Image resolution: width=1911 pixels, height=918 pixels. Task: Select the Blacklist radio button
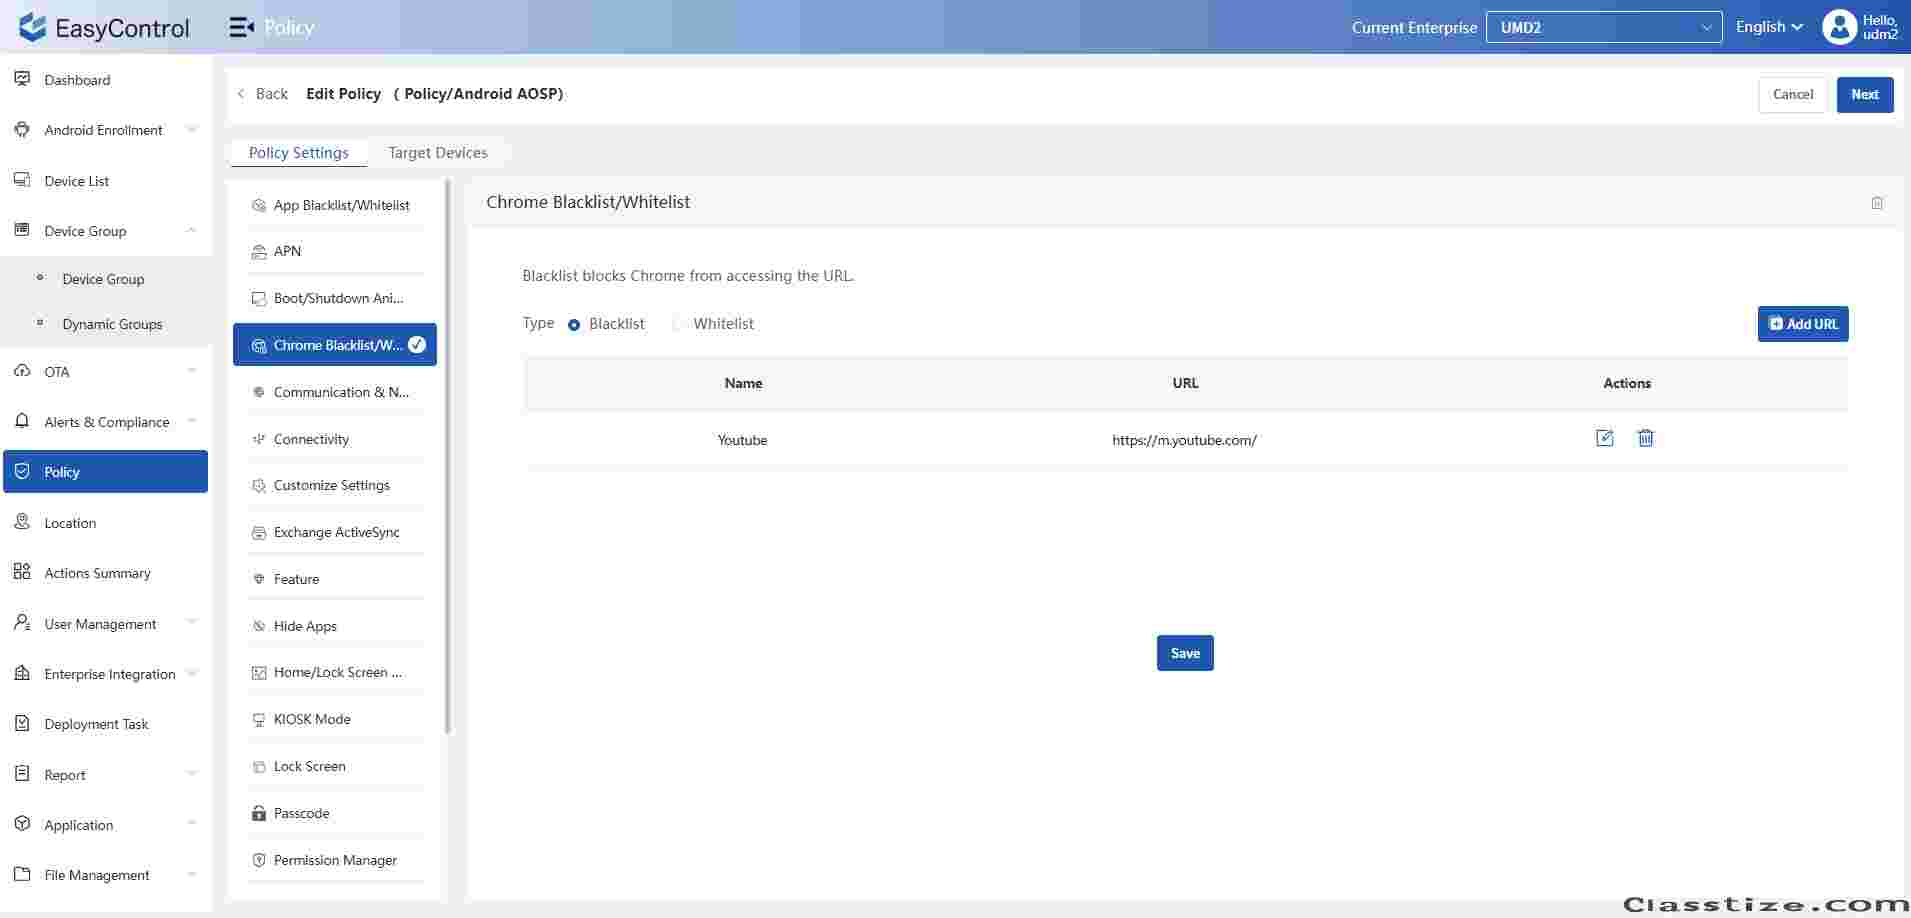coord(574,324)
